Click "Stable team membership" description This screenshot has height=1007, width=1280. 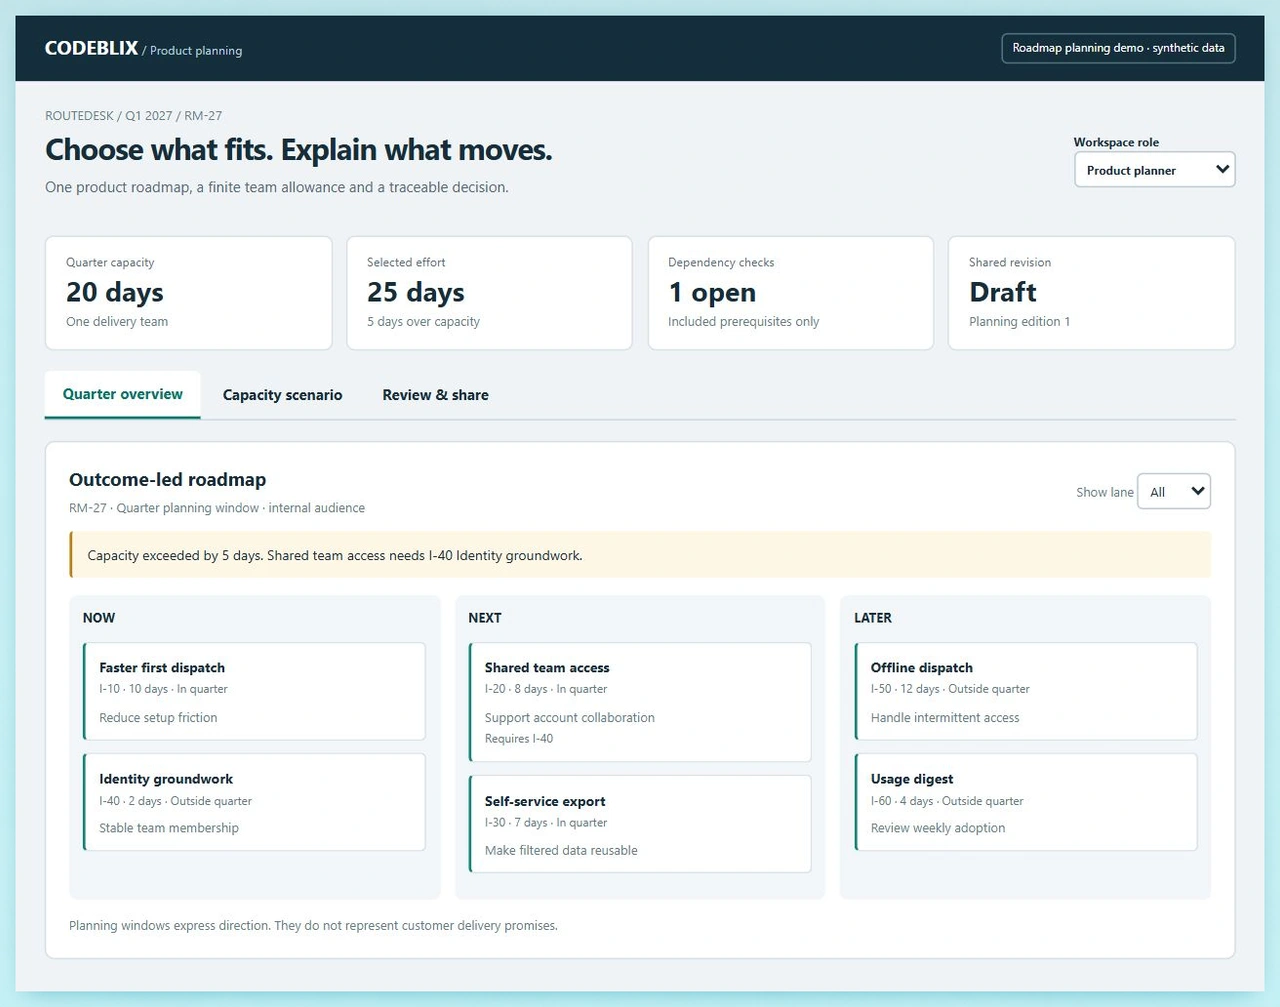169,828
